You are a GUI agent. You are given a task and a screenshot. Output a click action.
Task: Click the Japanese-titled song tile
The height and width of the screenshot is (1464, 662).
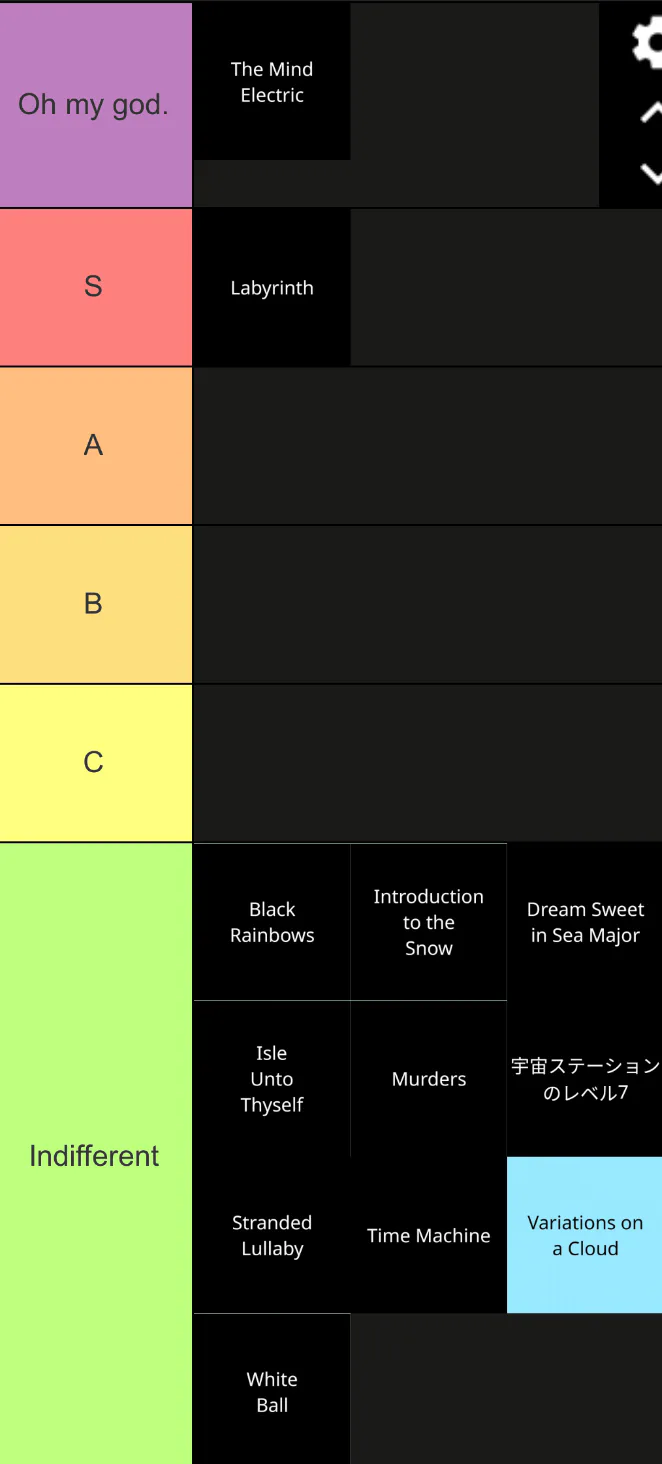[585, 1079]
